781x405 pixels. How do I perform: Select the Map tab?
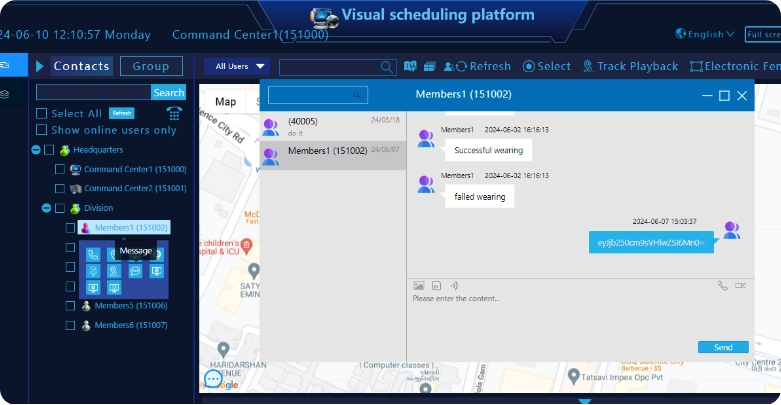pyautogui.click(x=226, y=101)
